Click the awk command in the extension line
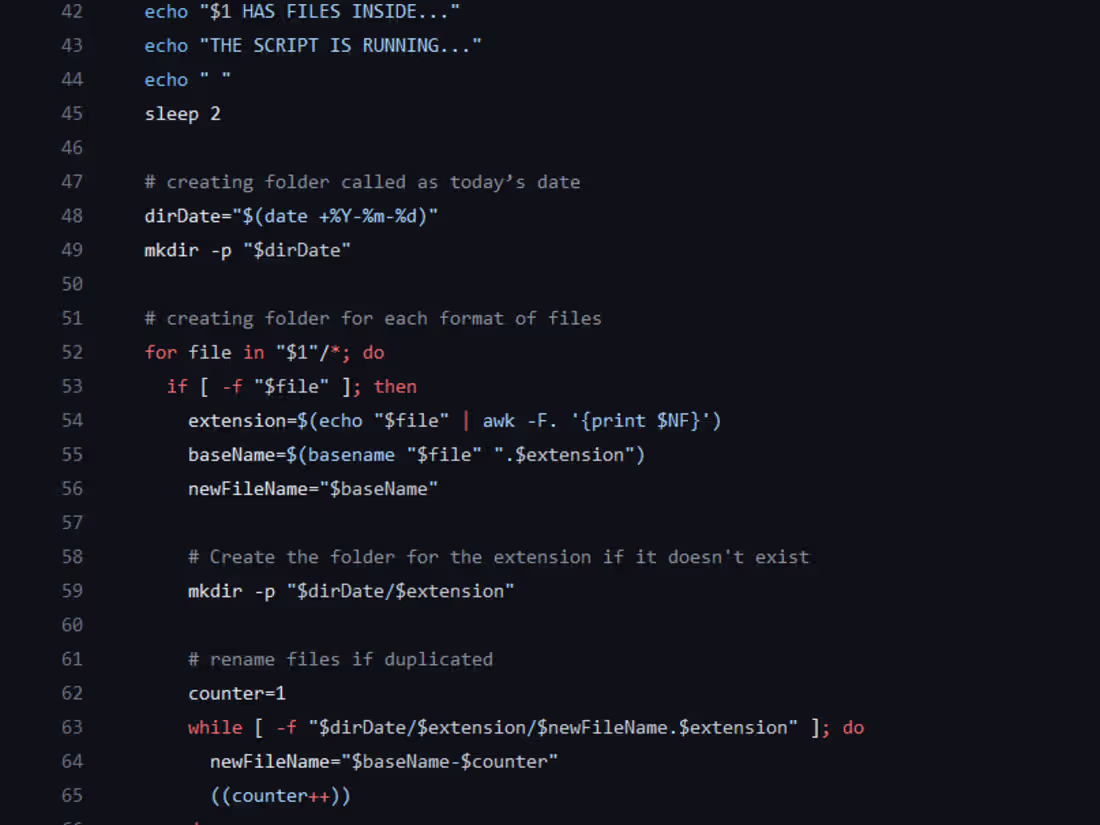 coord(498,421)
